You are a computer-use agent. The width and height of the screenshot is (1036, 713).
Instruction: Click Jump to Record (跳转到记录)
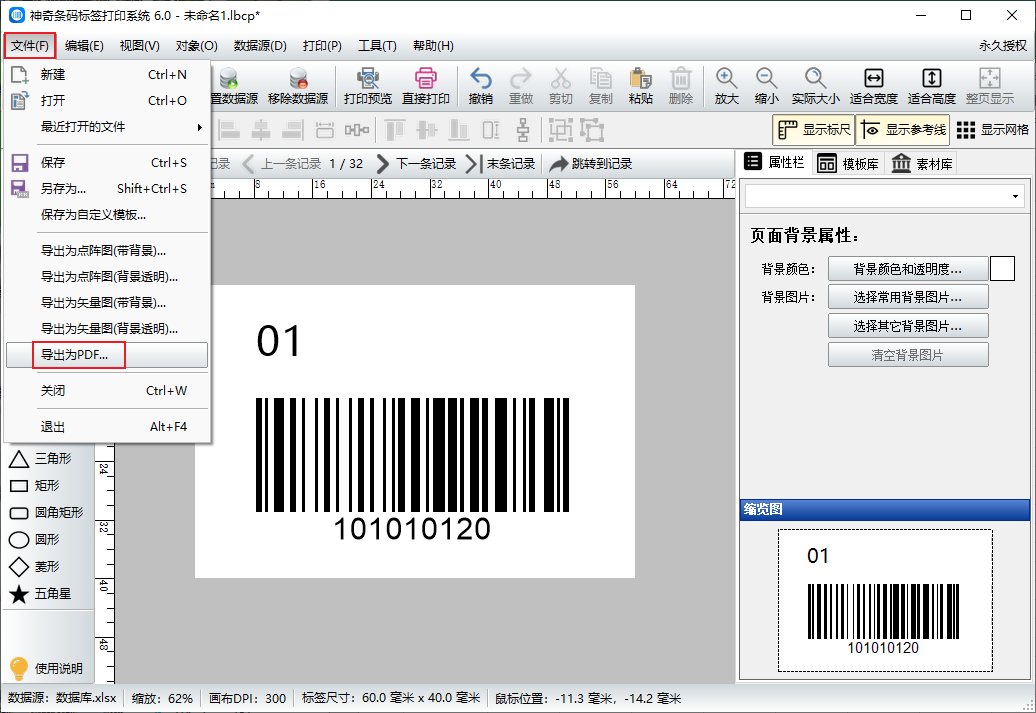(591, 163)
